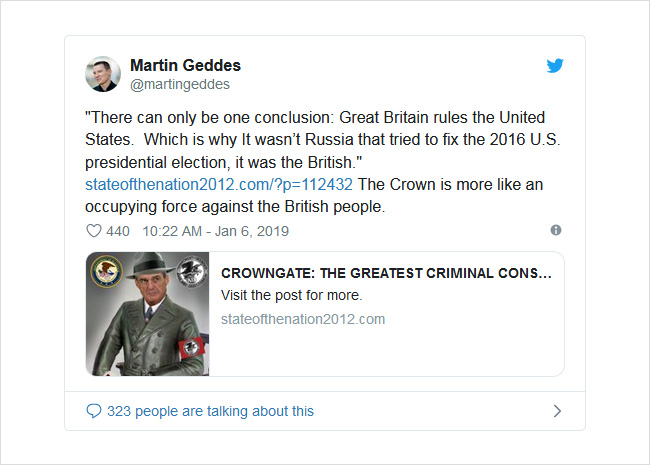Click the 10:22 AM - Jan 6, 2019 timestamp
Image resolution: width=650 pixels, height=465 pixels.
(216, 231)
